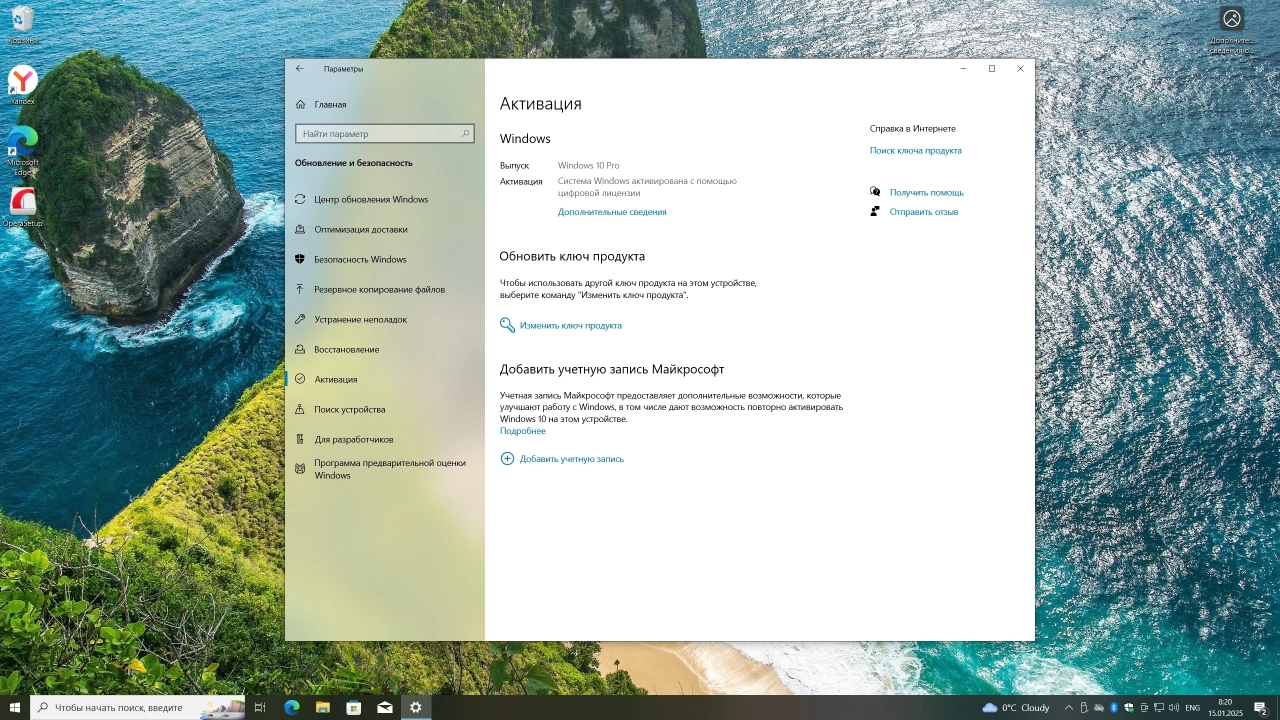
Task: Open Поиск устройства section
Action: click(385, 409)
